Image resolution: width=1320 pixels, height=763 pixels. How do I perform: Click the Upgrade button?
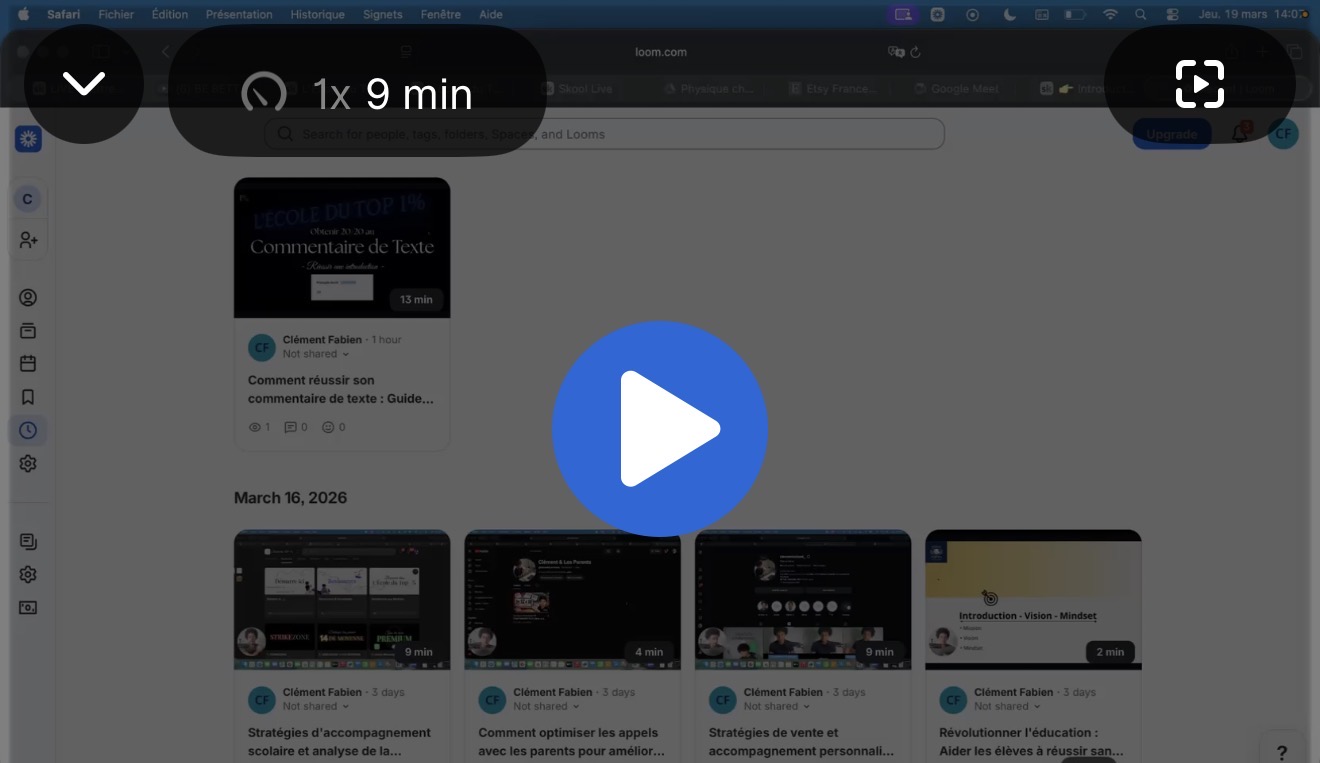pyautogui.click(x=1171, y=134)
